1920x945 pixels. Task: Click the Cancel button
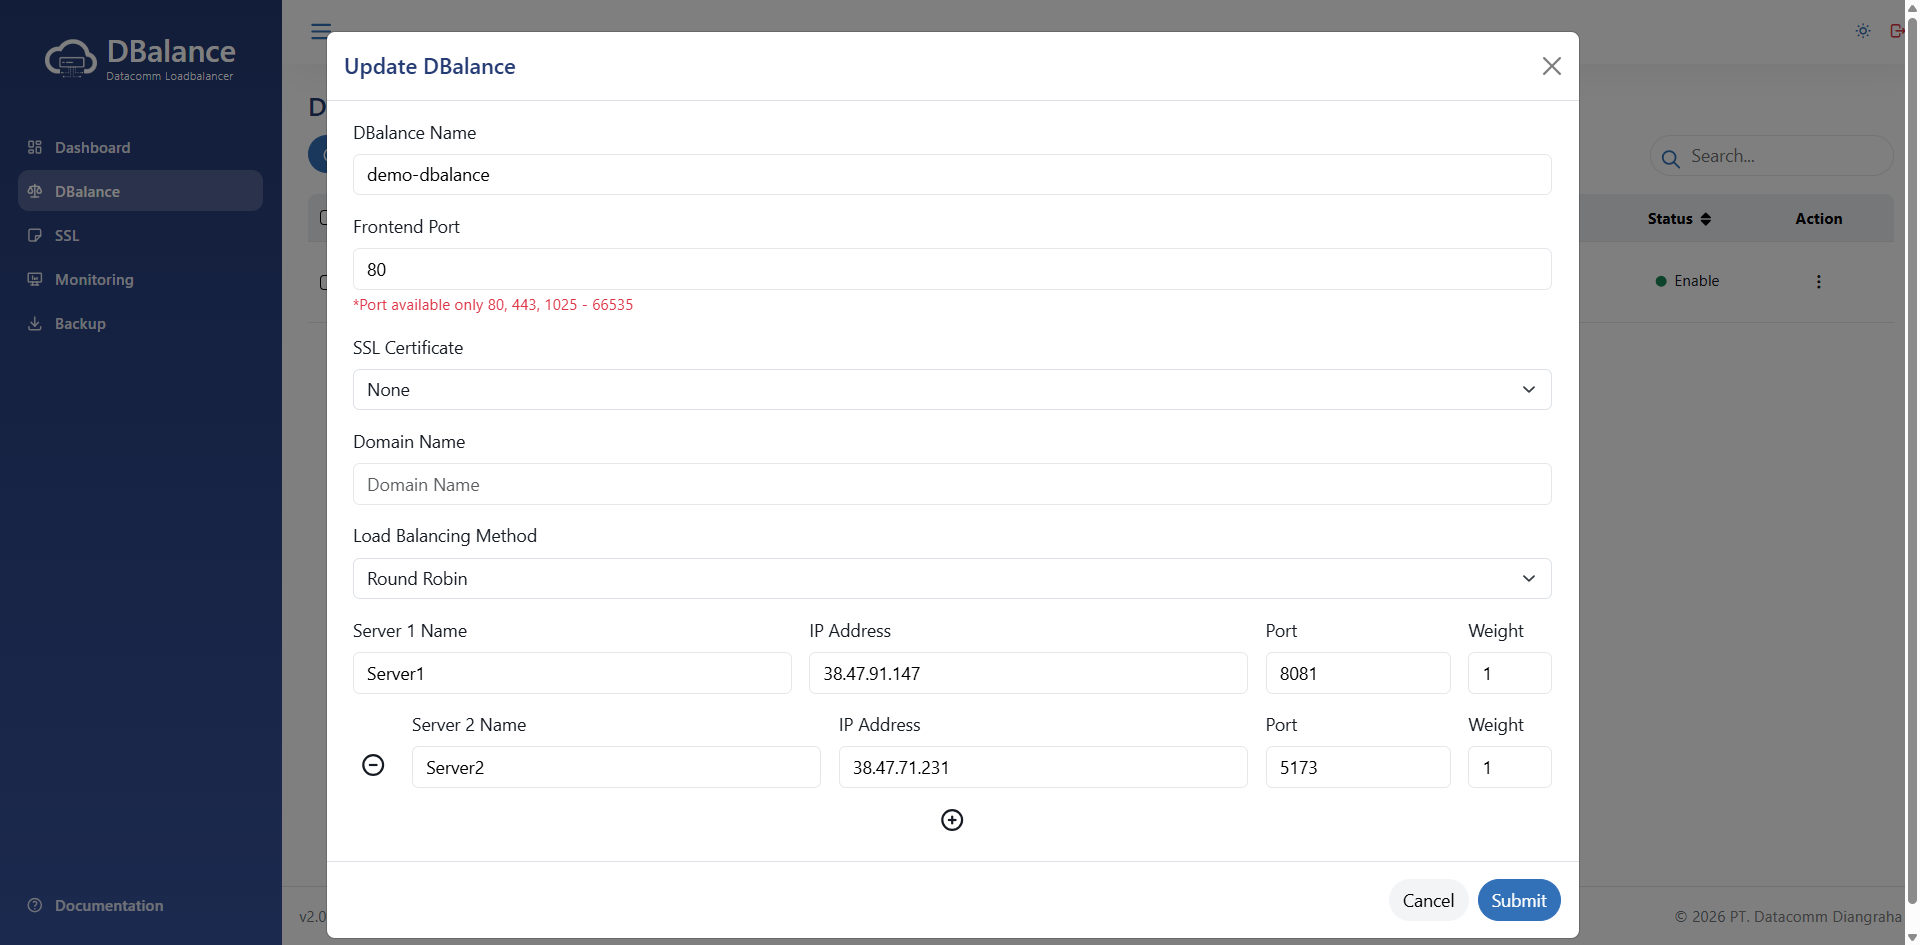click(x=1427, y=900)
